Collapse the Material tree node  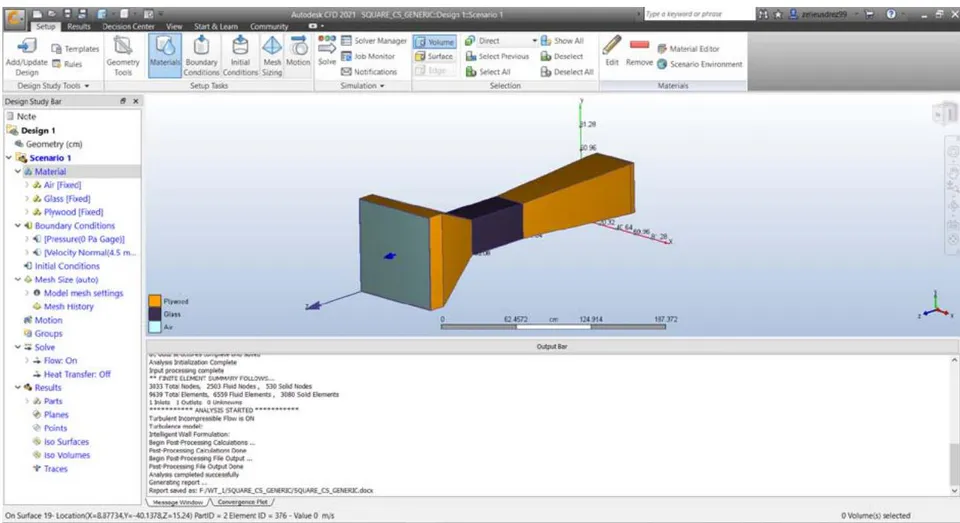18,171
